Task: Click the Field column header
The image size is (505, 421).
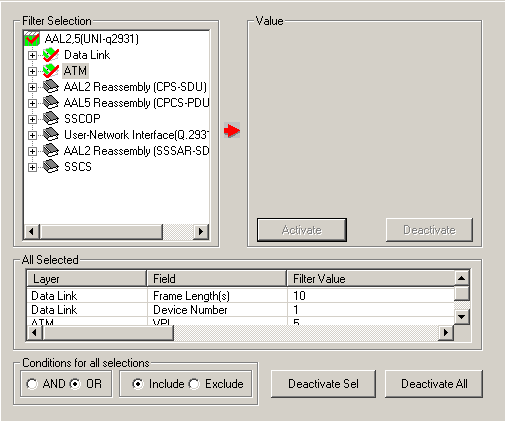Action: [x=217, y=279]
